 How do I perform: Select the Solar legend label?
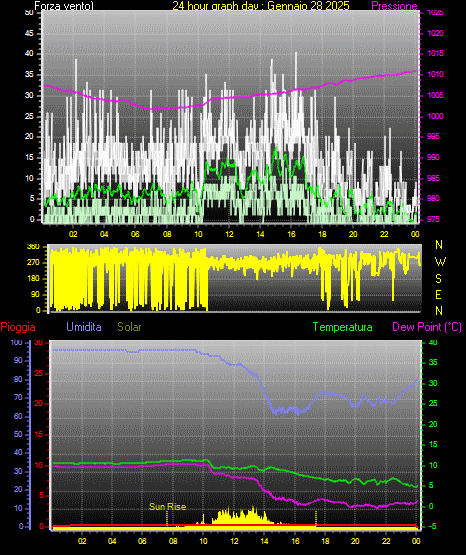pos(129,327)
